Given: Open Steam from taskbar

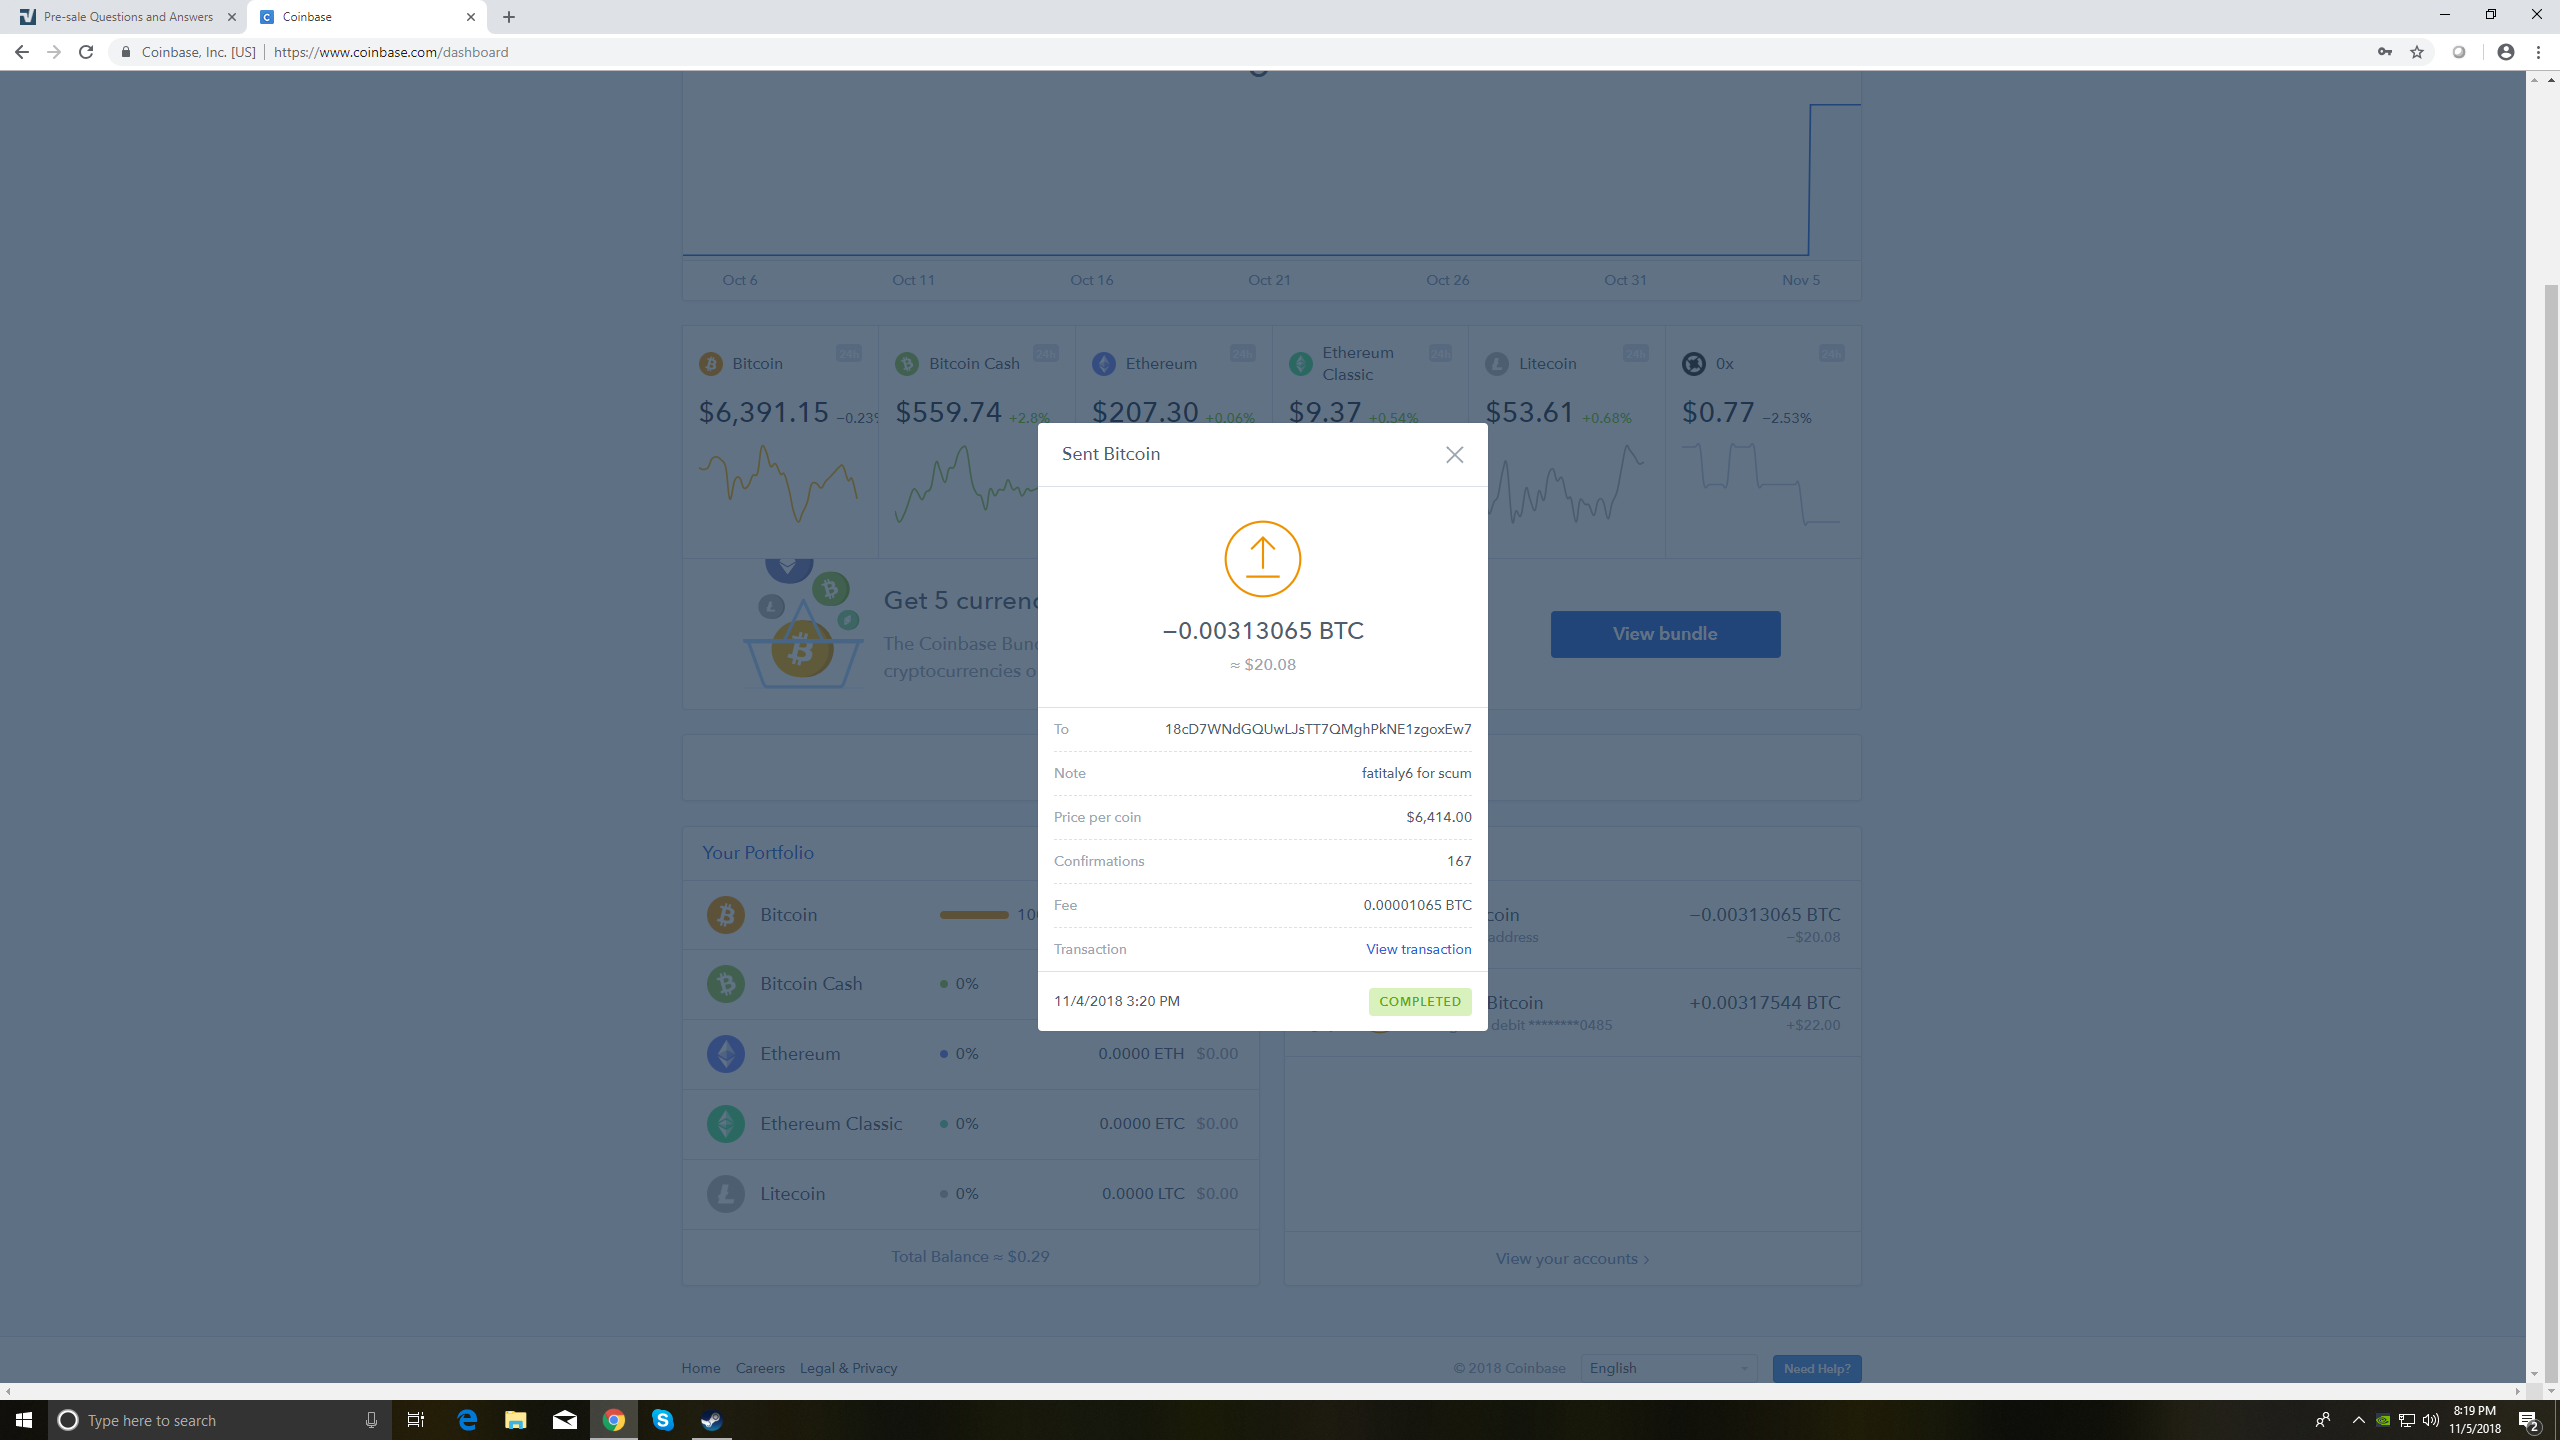Looking at the screenshot, I should coord(712,1420).
